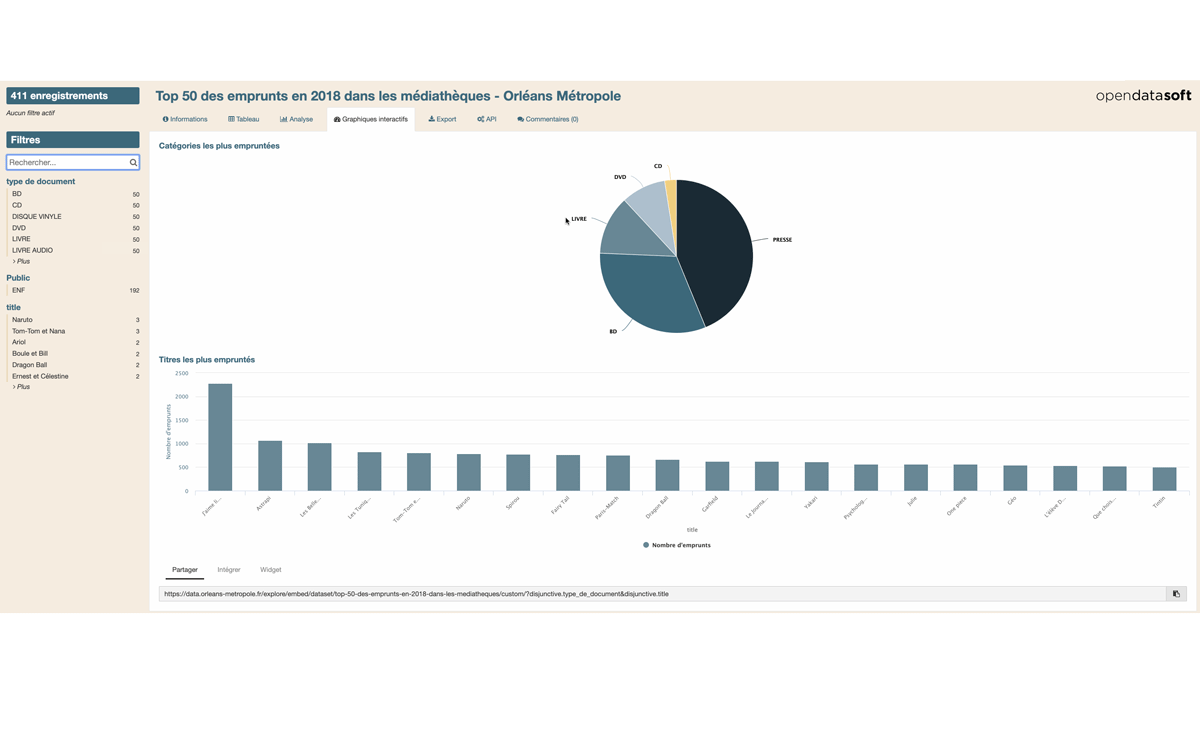This screenshot has height=729, width=1200.
Task: Select the ENF public filter
Action: pyautogui.click(x=18, y=290)
